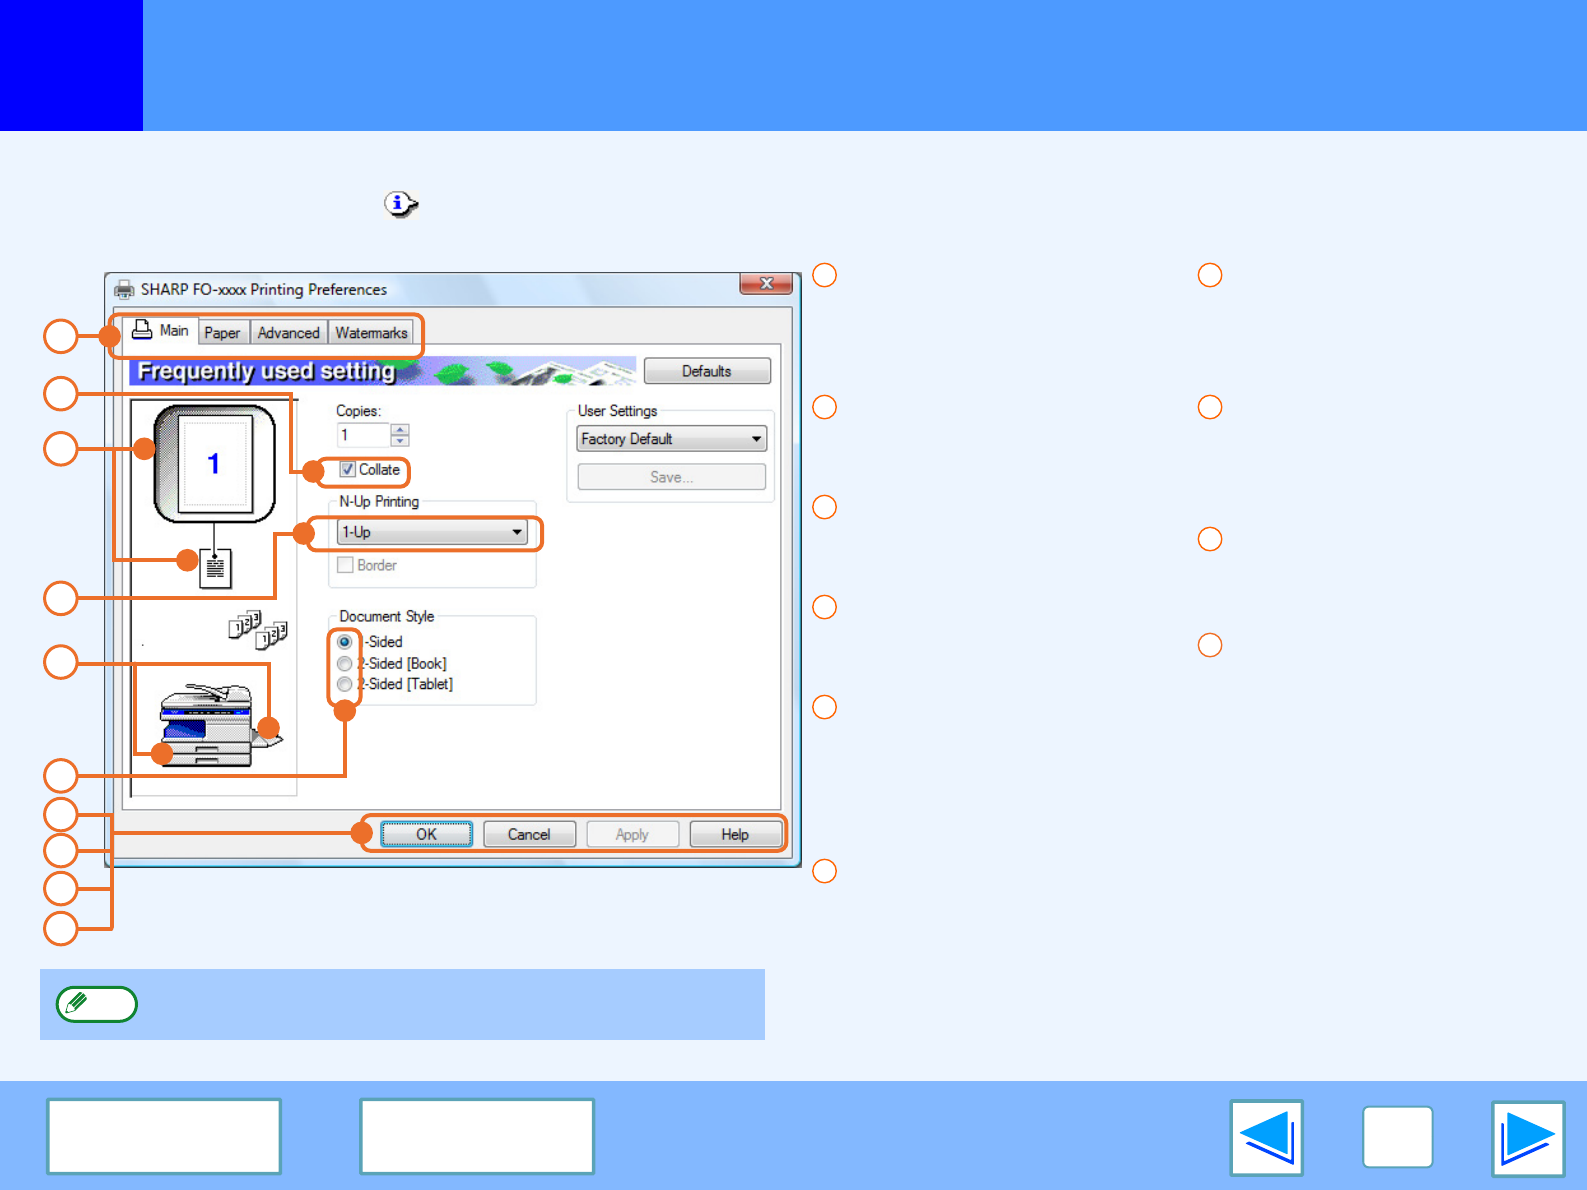The image size is (1587, 1190).
Task: Select 2-Sided [Book] radio option
Action: pos(345,664)
